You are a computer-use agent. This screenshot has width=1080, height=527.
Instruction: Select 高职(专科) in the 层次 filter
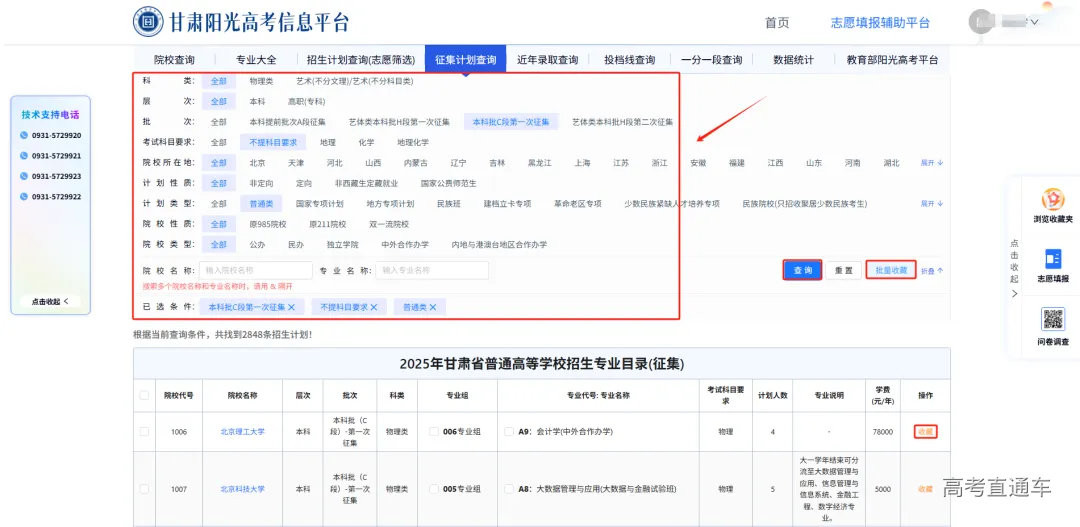pos(306,101)
